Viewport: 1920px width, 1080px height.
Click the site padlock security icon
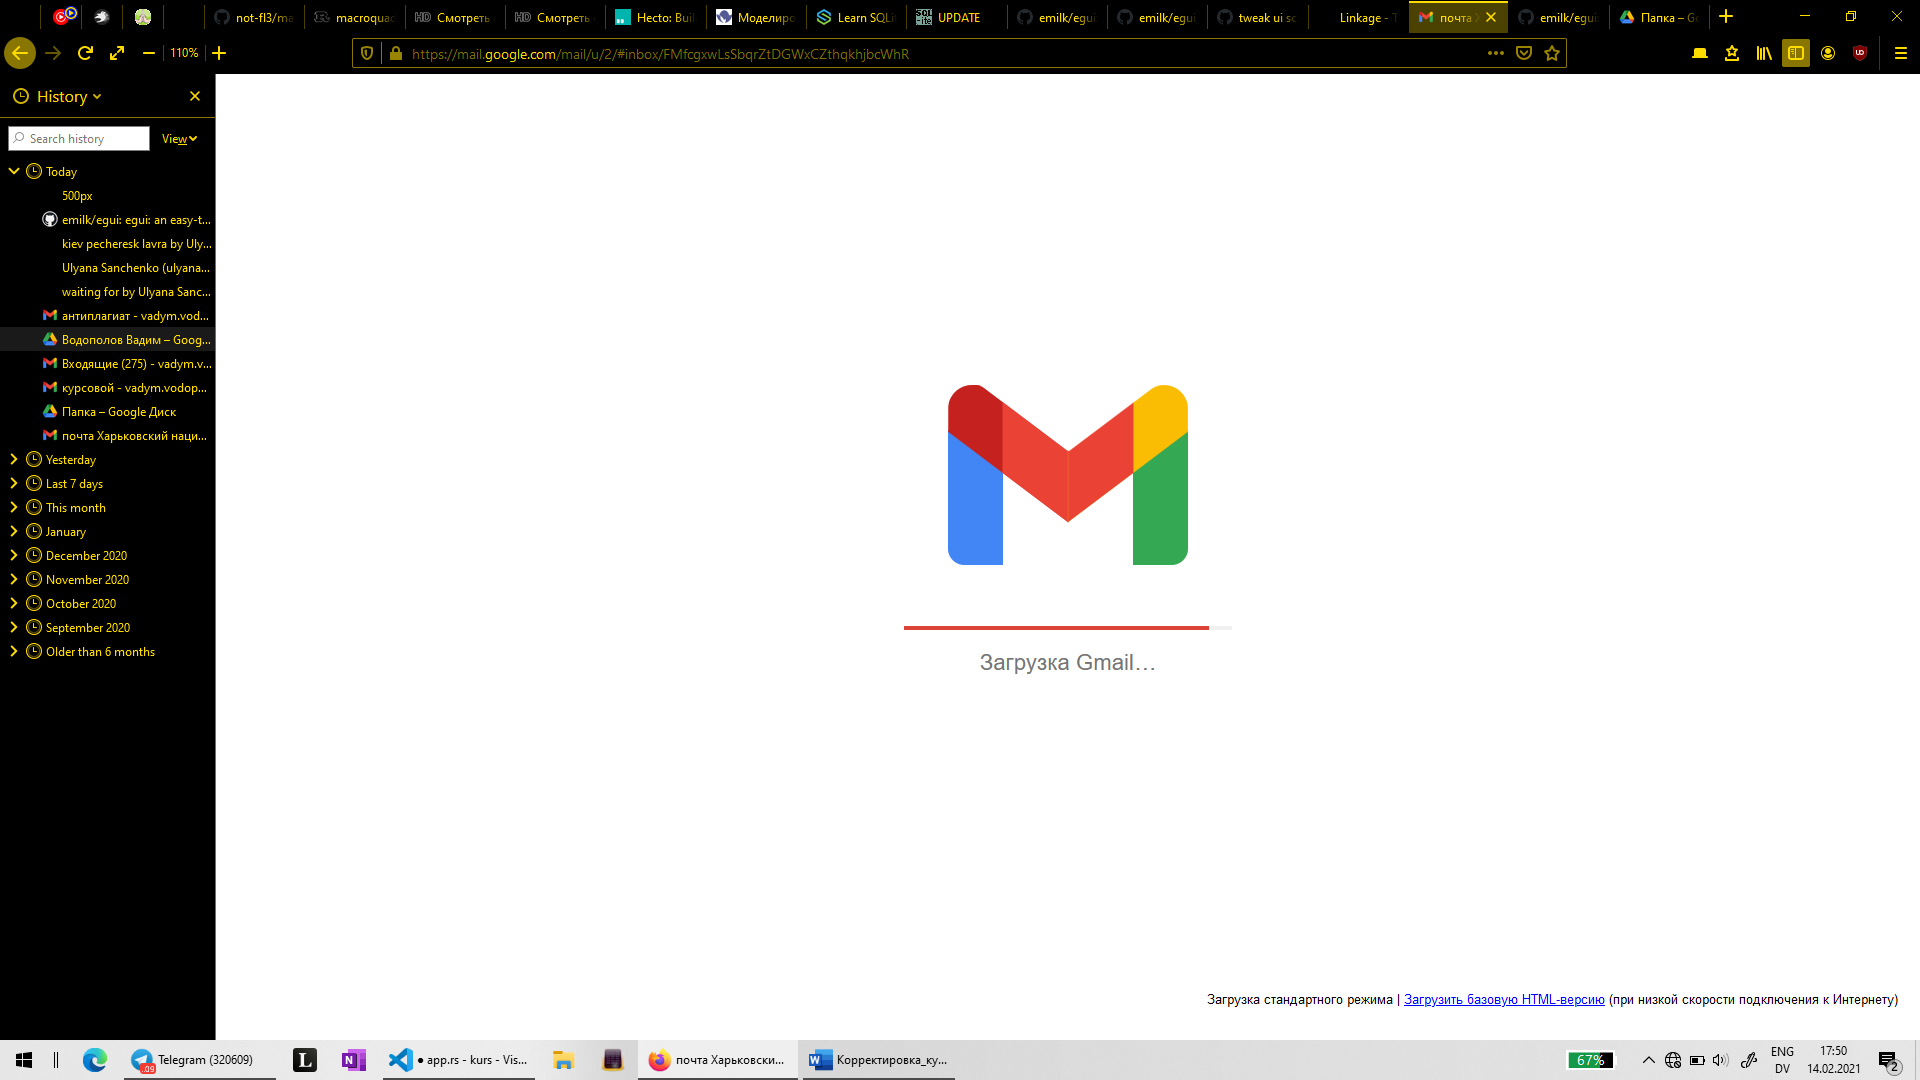point(395,54)
